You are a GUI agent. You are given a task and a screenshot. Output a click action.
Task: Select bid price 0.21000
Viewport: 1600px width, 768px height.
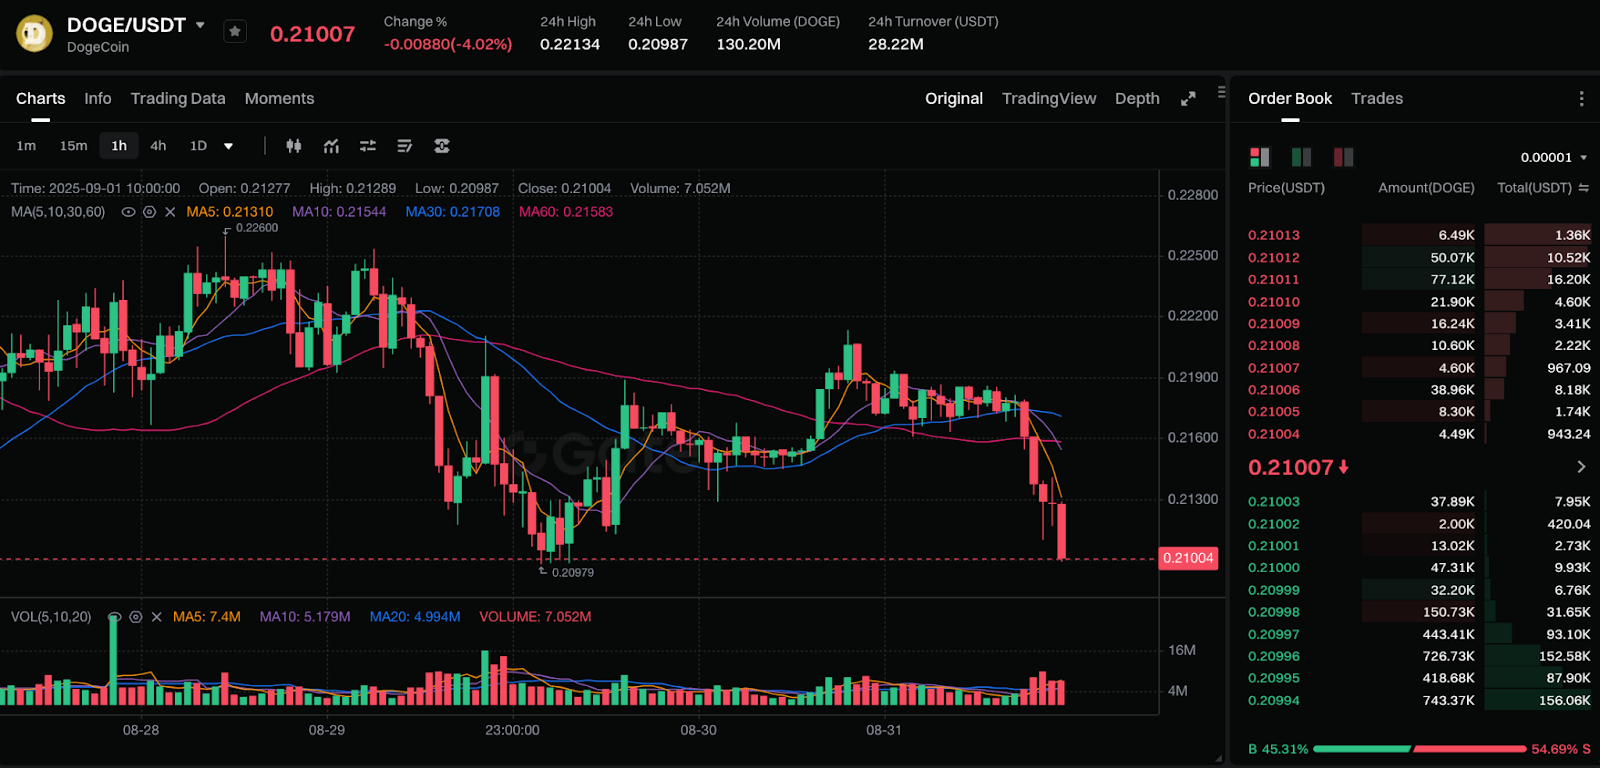1274,568
